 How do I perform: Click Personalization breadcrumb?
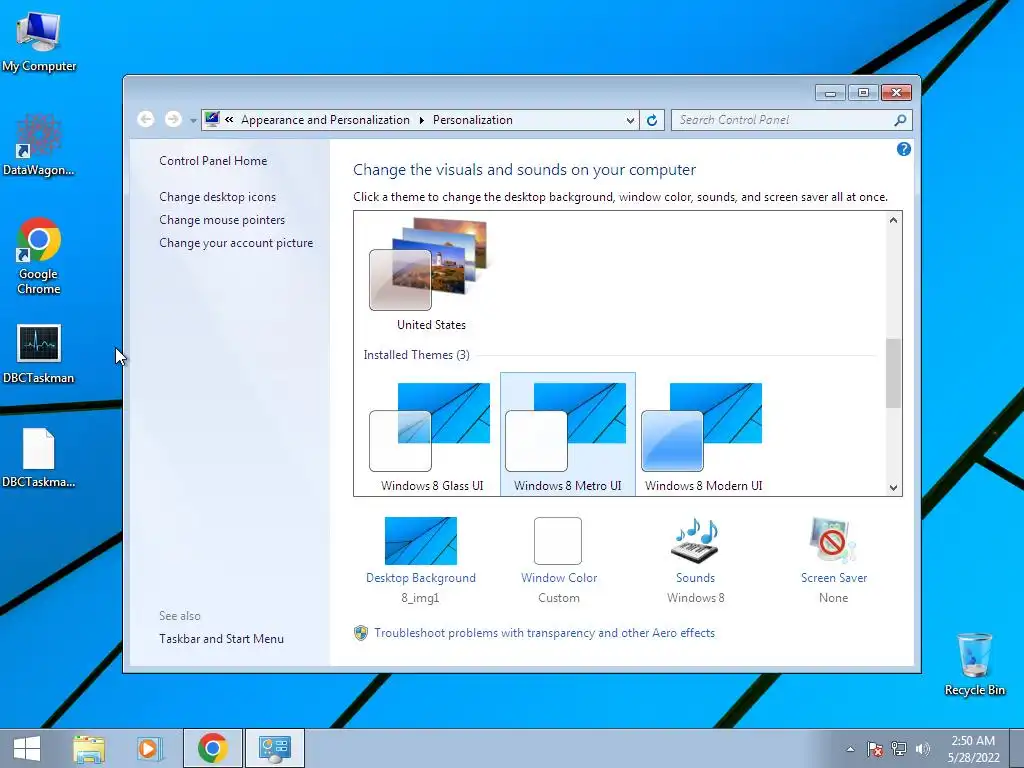coord(473,120)
